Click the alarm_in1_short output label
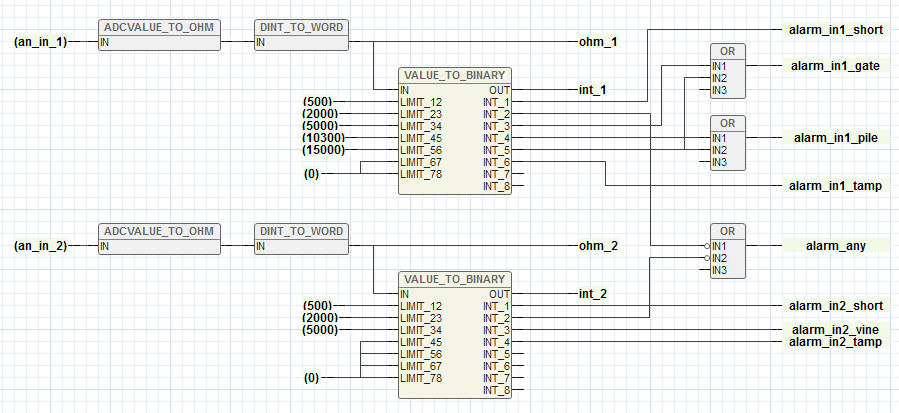The image size is (899, 413). coord(835,30)
